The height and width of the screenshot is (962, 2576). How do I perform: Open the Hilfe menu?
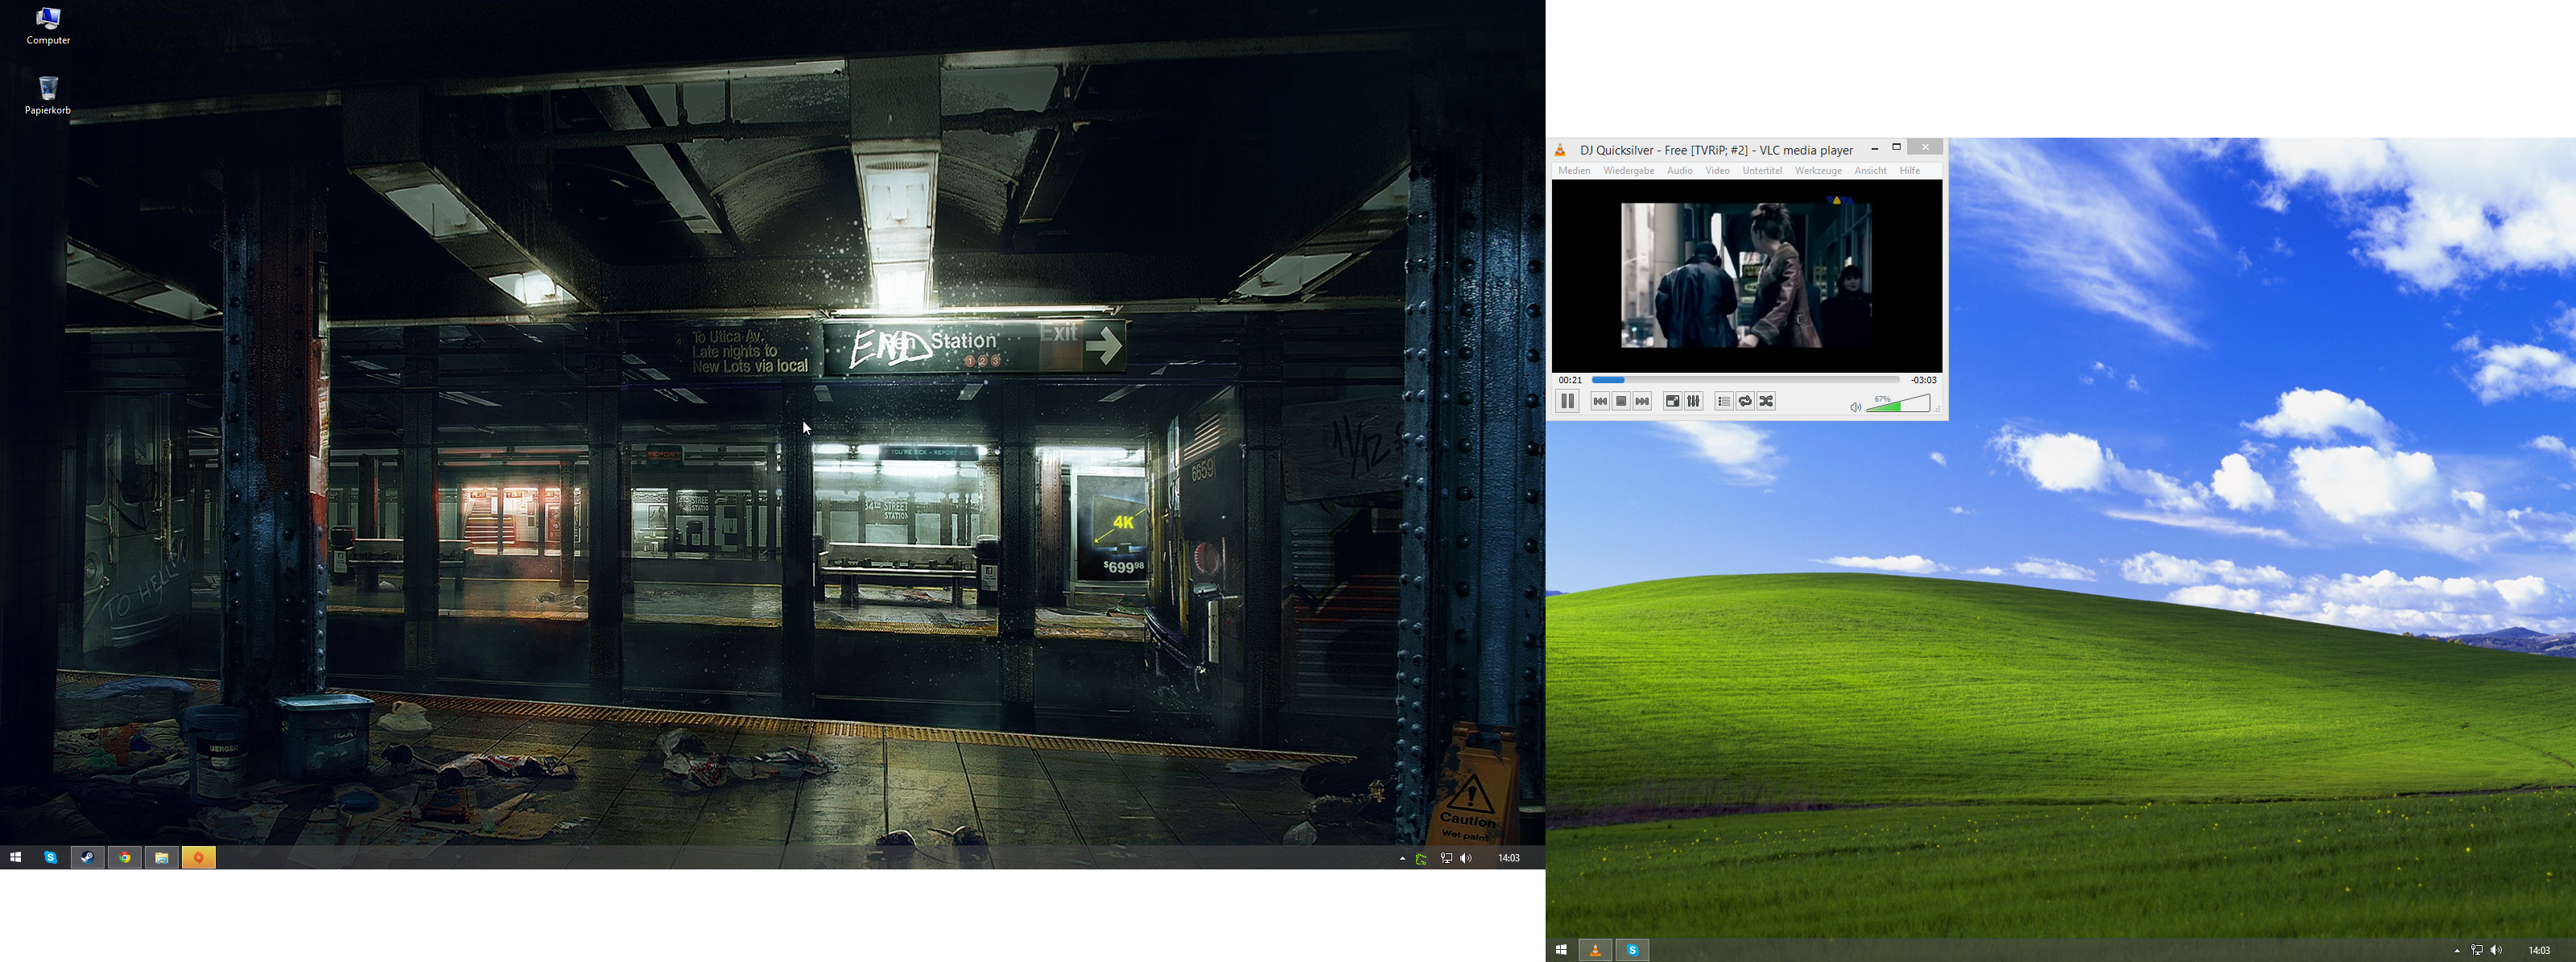click(1910, 171)
